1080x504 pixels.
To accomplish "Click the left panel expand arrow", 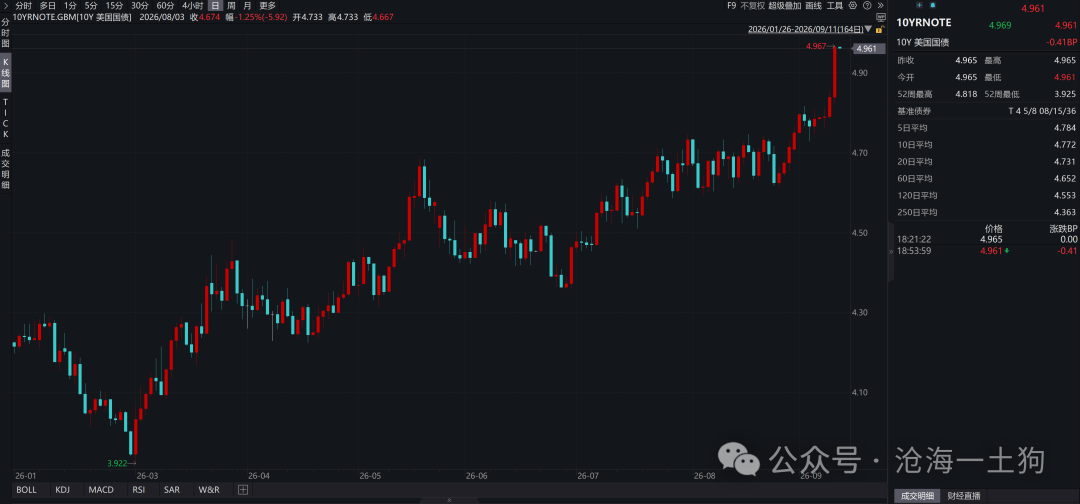I will [x=6, y=6].
